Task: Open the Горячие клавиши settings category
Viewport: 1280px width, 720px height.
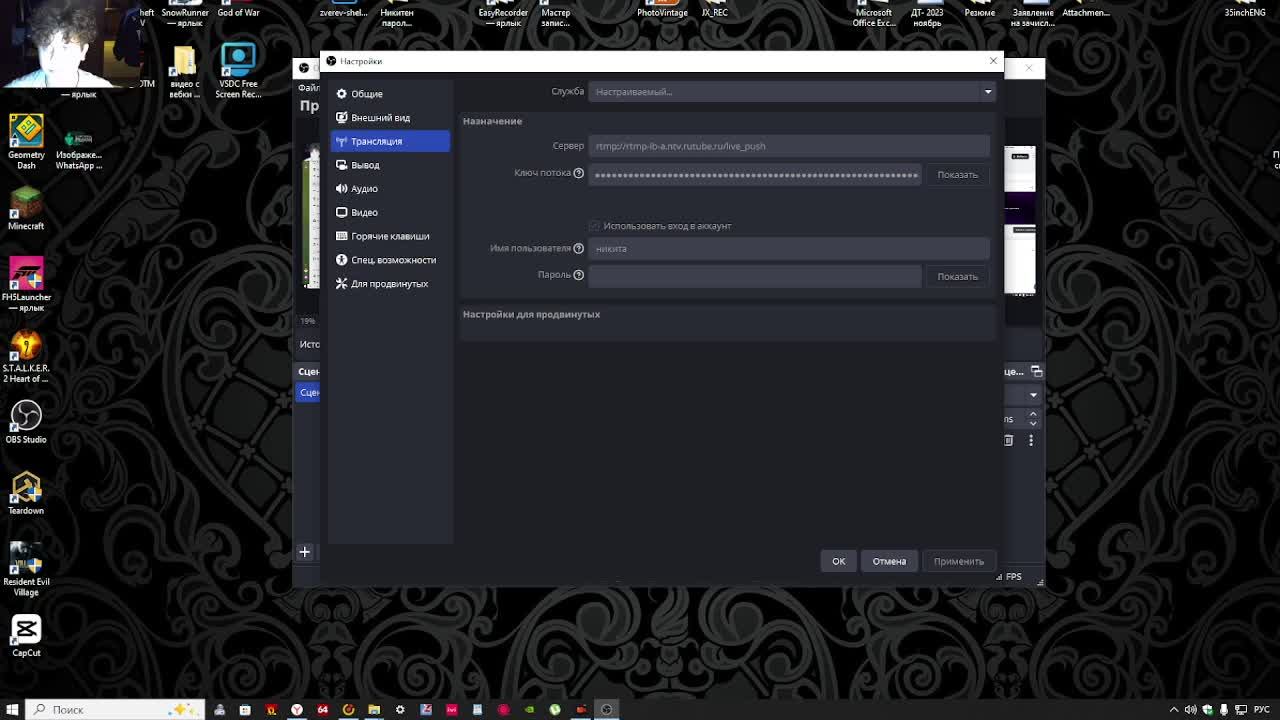Action: pos(390,236)
